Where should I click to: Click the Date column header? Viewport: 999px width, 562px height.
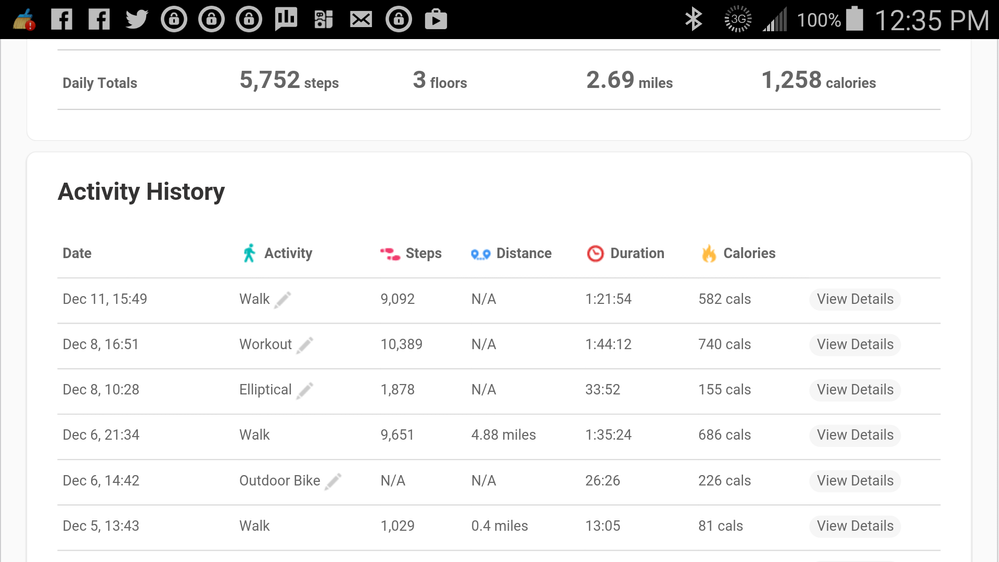point(77,253)
